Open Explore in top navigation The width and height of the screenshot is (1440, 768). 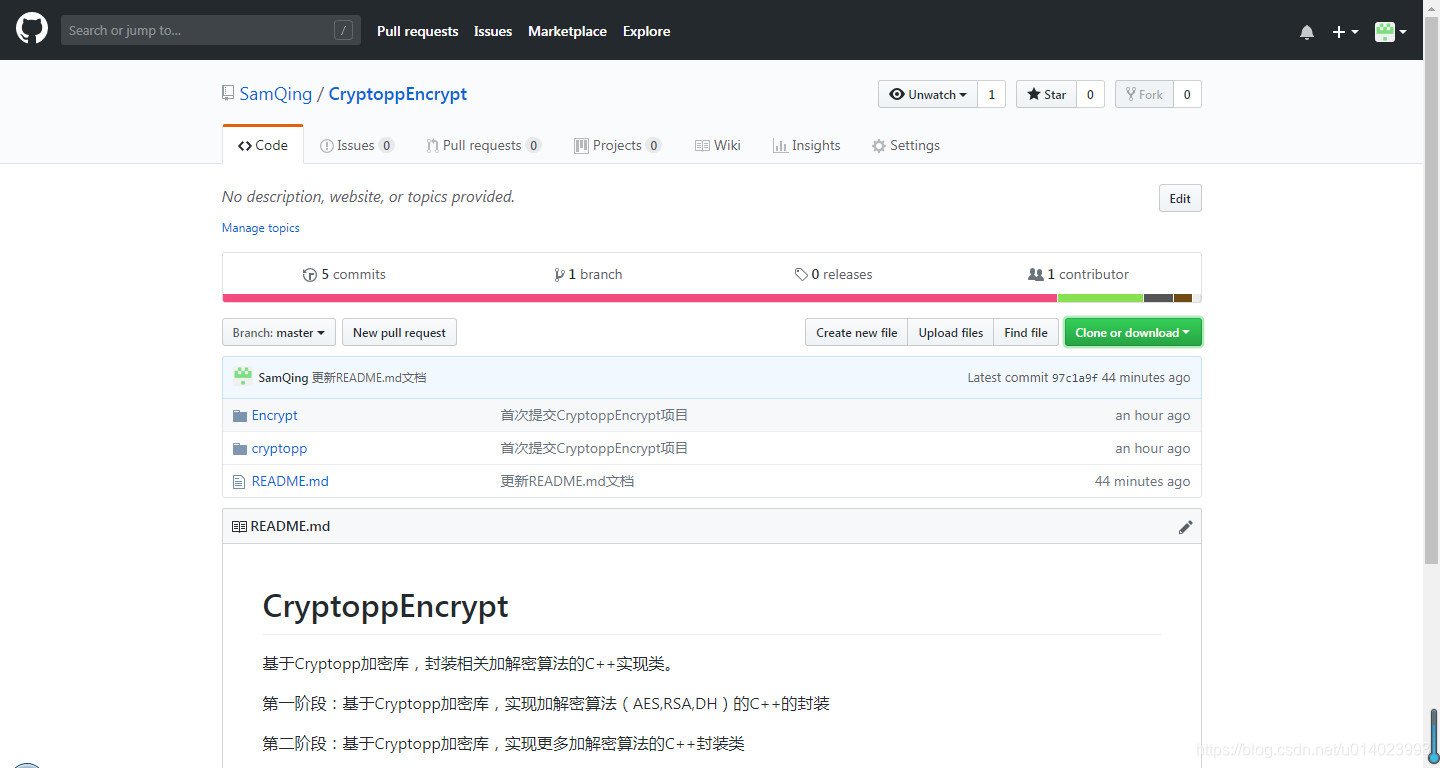(646, 31)
